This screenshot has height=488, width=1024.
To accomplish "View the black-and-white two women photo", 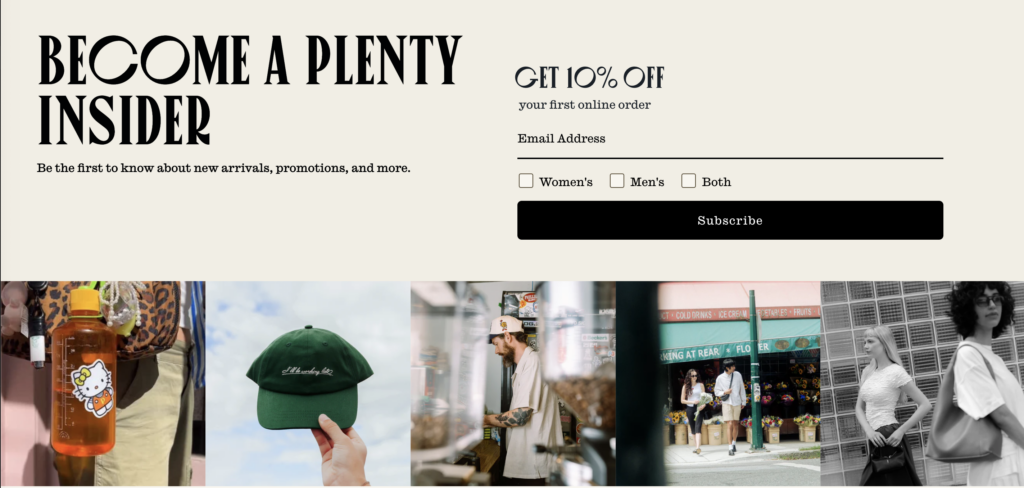I will click(922, 383).
